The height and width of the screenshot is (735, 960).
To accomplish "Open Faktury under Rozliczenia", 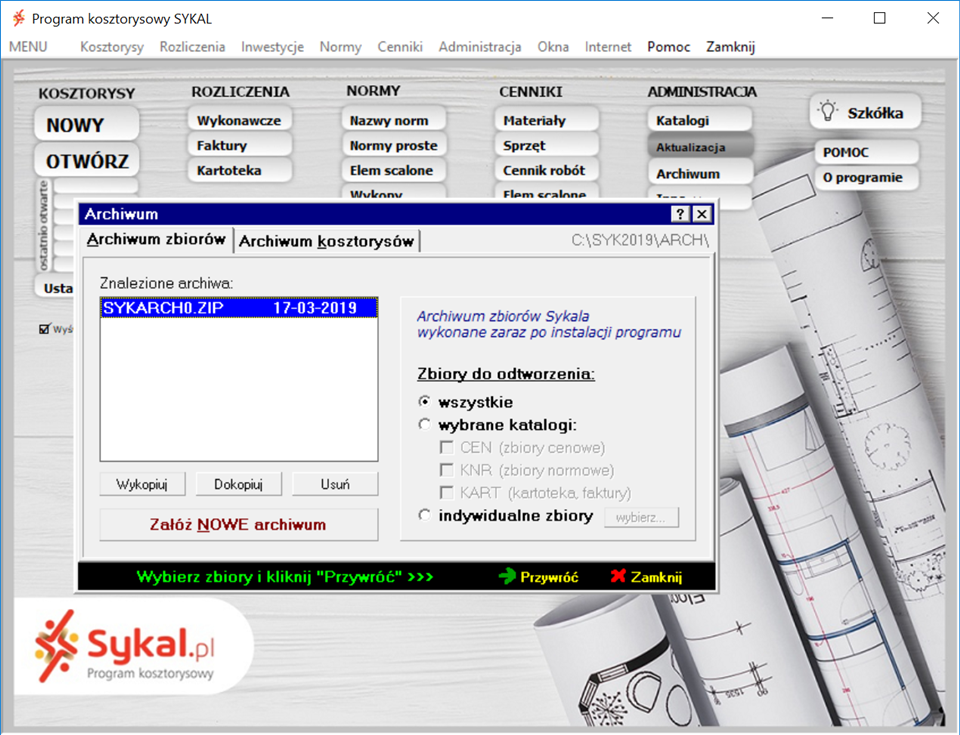I will click(239, 145).
